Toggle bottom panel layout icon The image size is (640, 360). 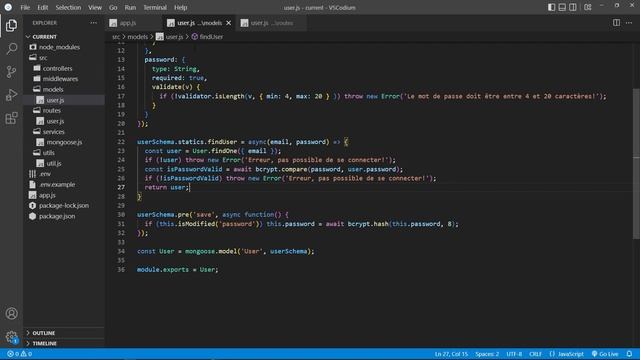coord(562,7)
